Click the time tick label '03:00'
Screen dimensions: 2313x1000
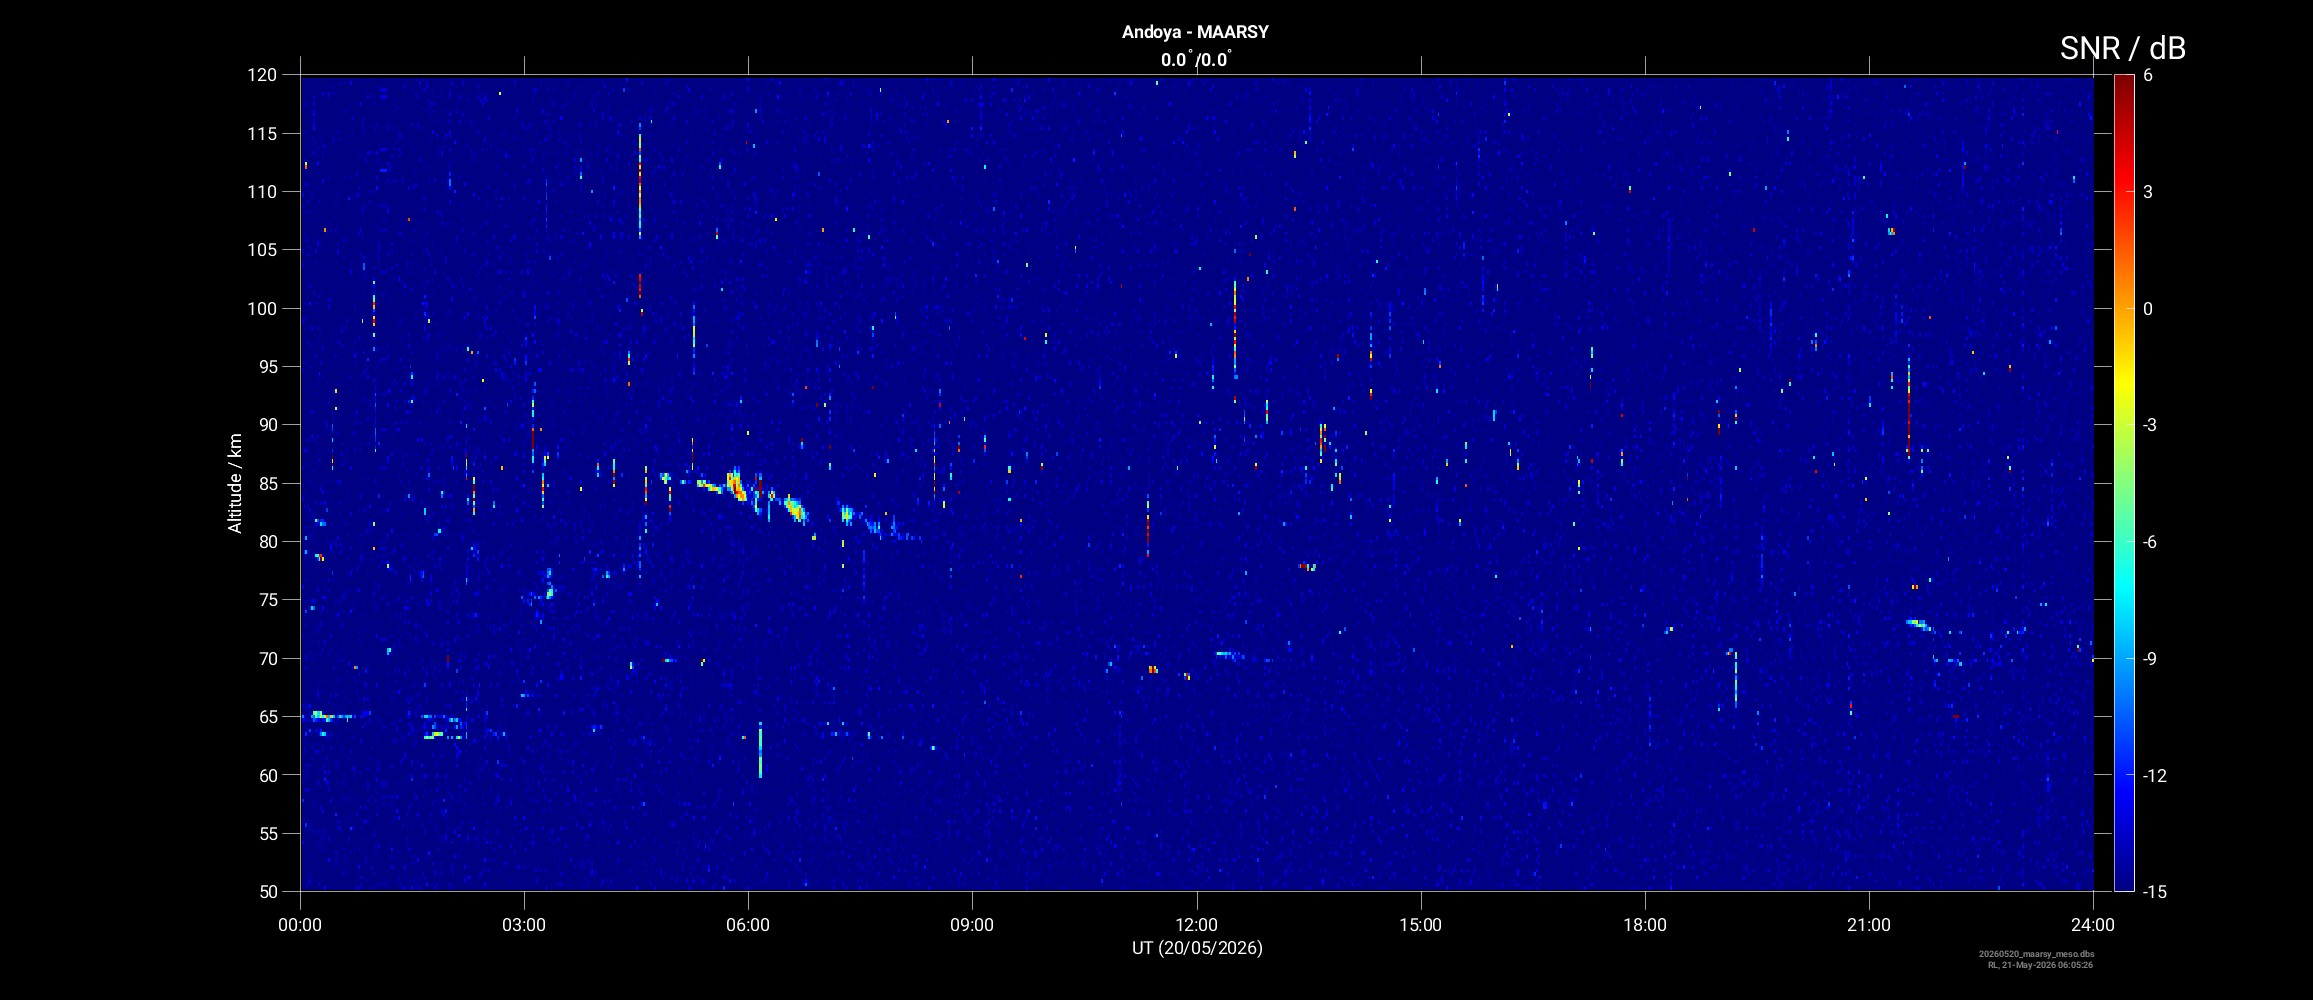pyautogui.click(x=524, y=925)
